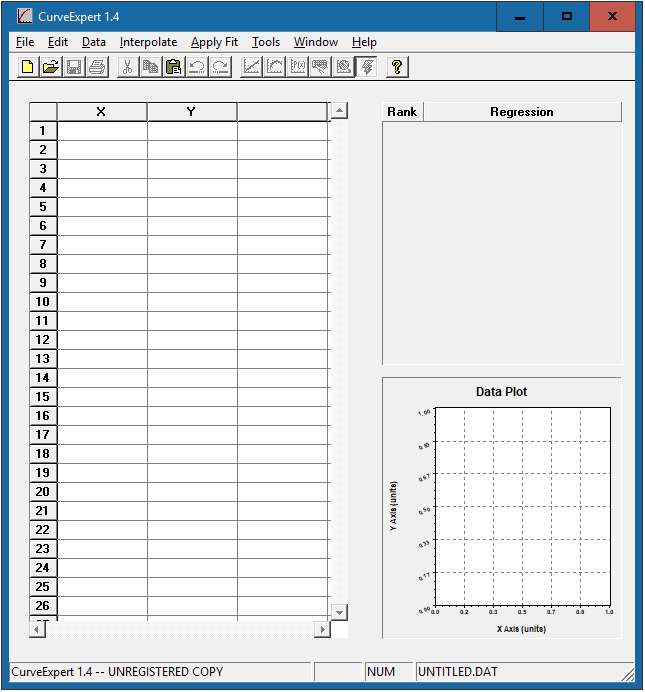Screen dimensions: 645x692
Task: Open the Apply Fit menu
Action: click(x=214, y=42)
